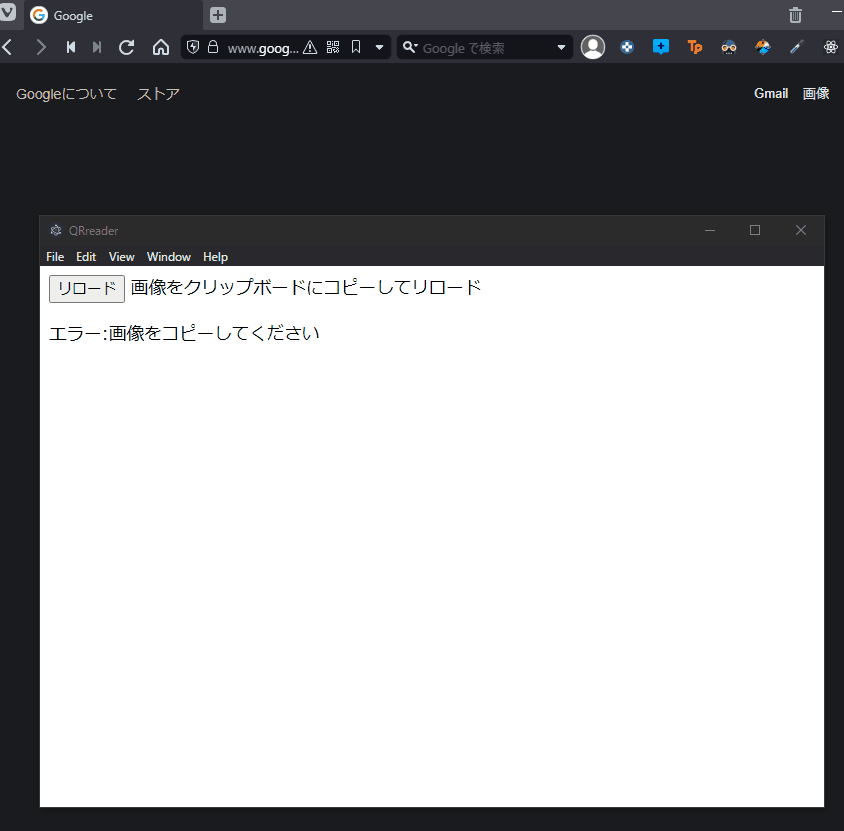Open the Vivaldi menu icon
The width and height of the screenshot is (844, 831).
pyautogui.click(x=8, y=12)
